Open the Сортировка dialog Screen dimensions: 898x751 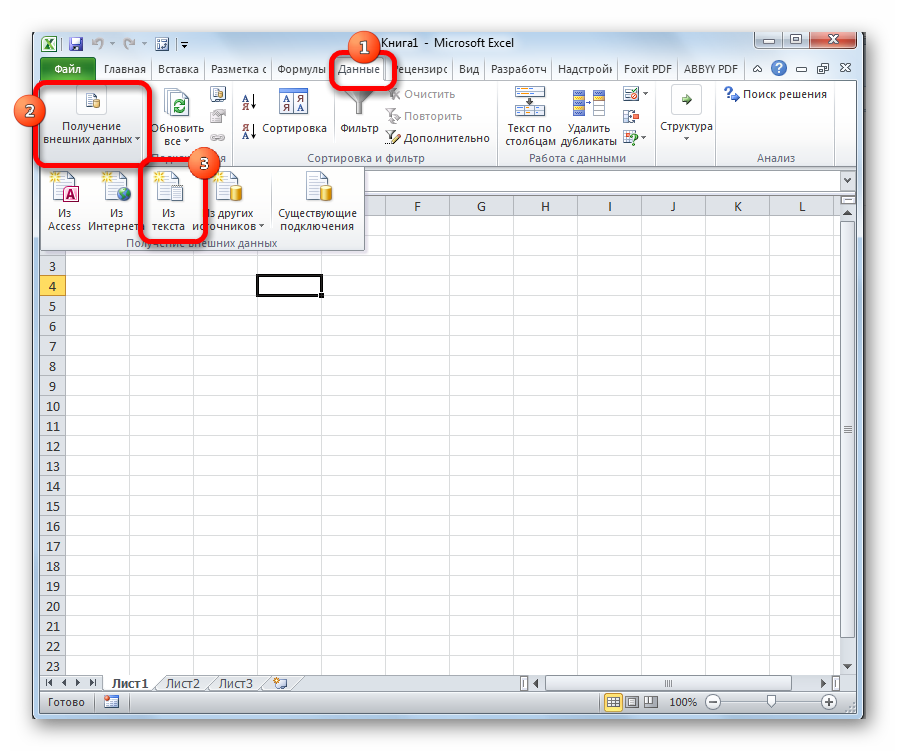click(294, 113)
